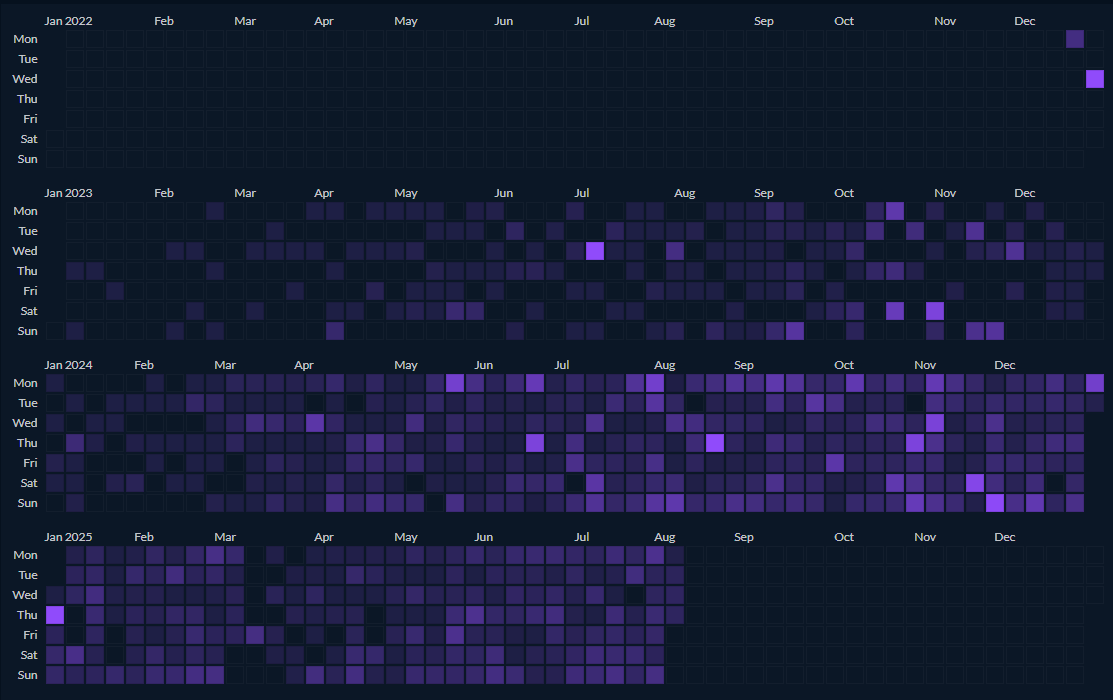
Task: Click the "Mon" row label of the 2023 calendar
Action: point(25,211)
